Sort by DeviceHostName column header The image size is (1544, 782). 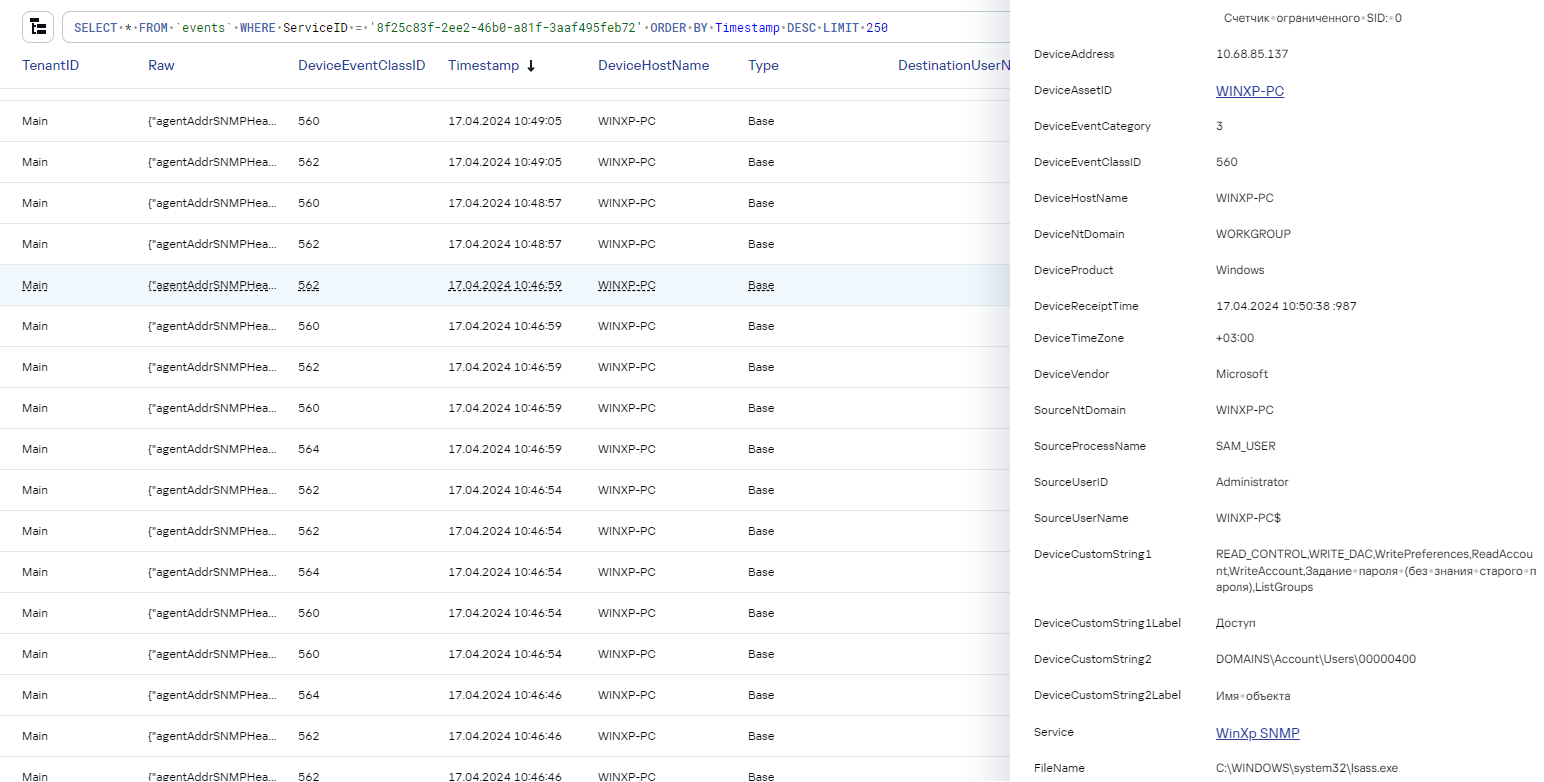653,65
